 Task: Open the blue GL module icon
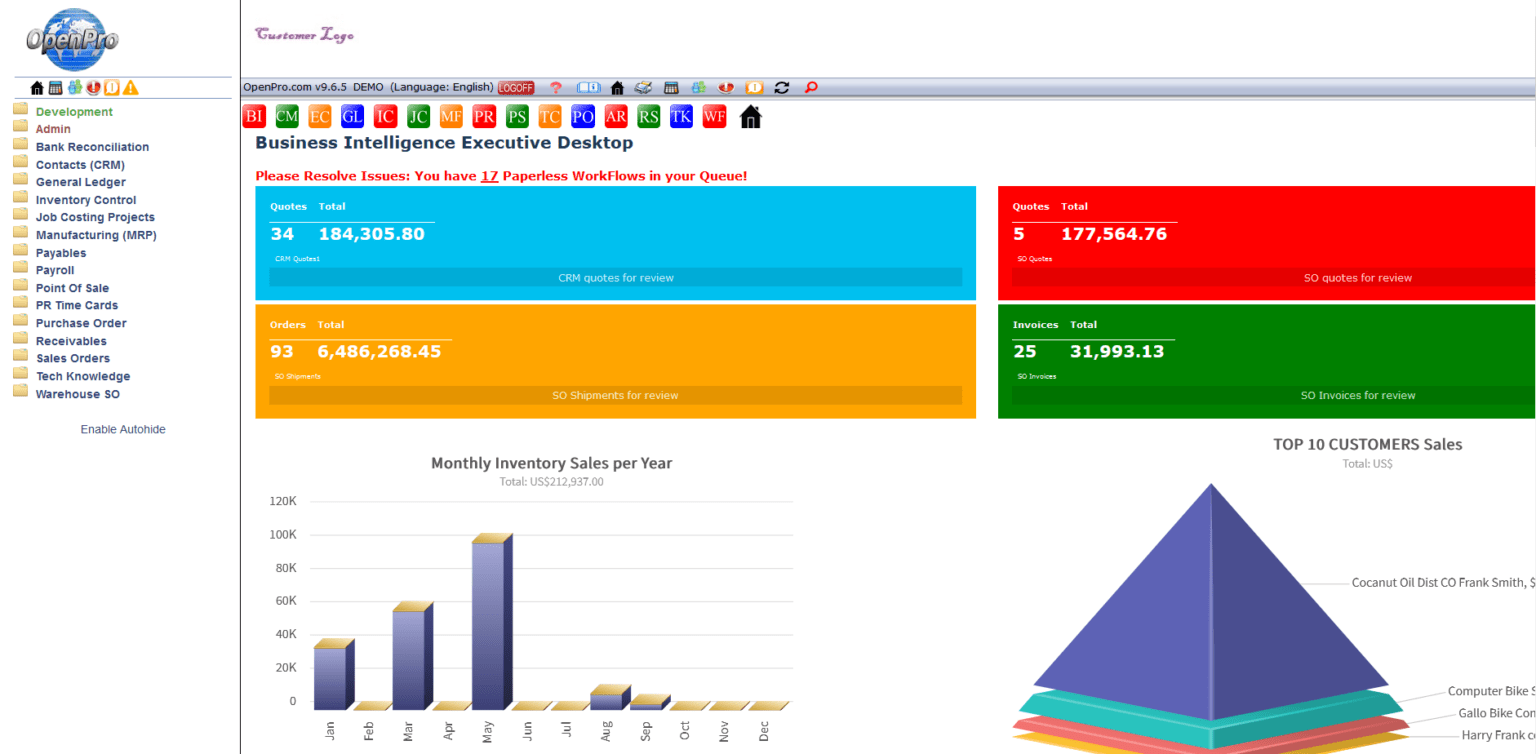[352, 117]
